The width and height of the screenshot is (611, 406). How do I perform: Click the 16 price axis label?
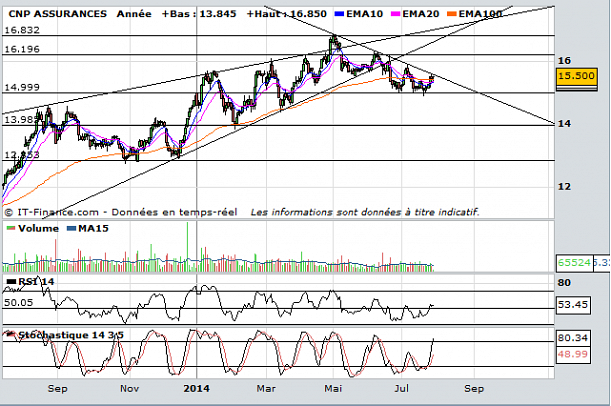click(x=564, y=60)
